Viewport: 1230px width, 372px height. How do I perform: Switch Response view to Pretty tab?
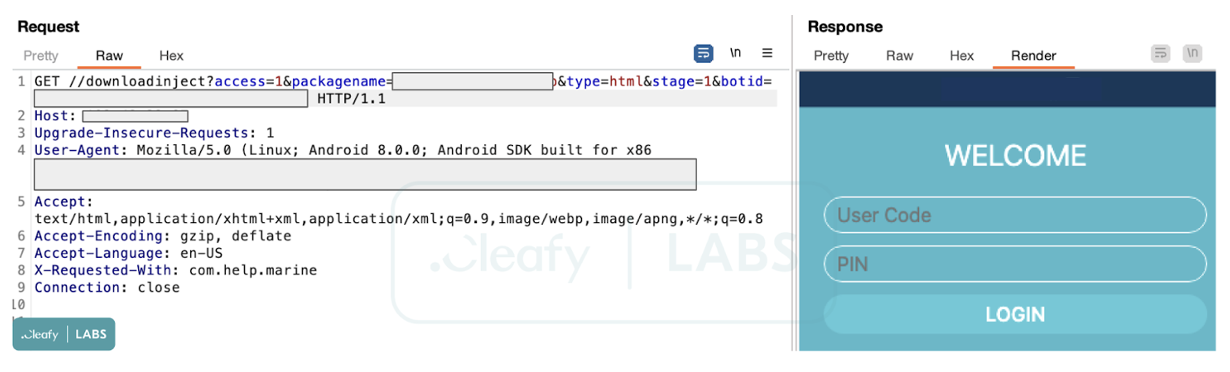831,56
